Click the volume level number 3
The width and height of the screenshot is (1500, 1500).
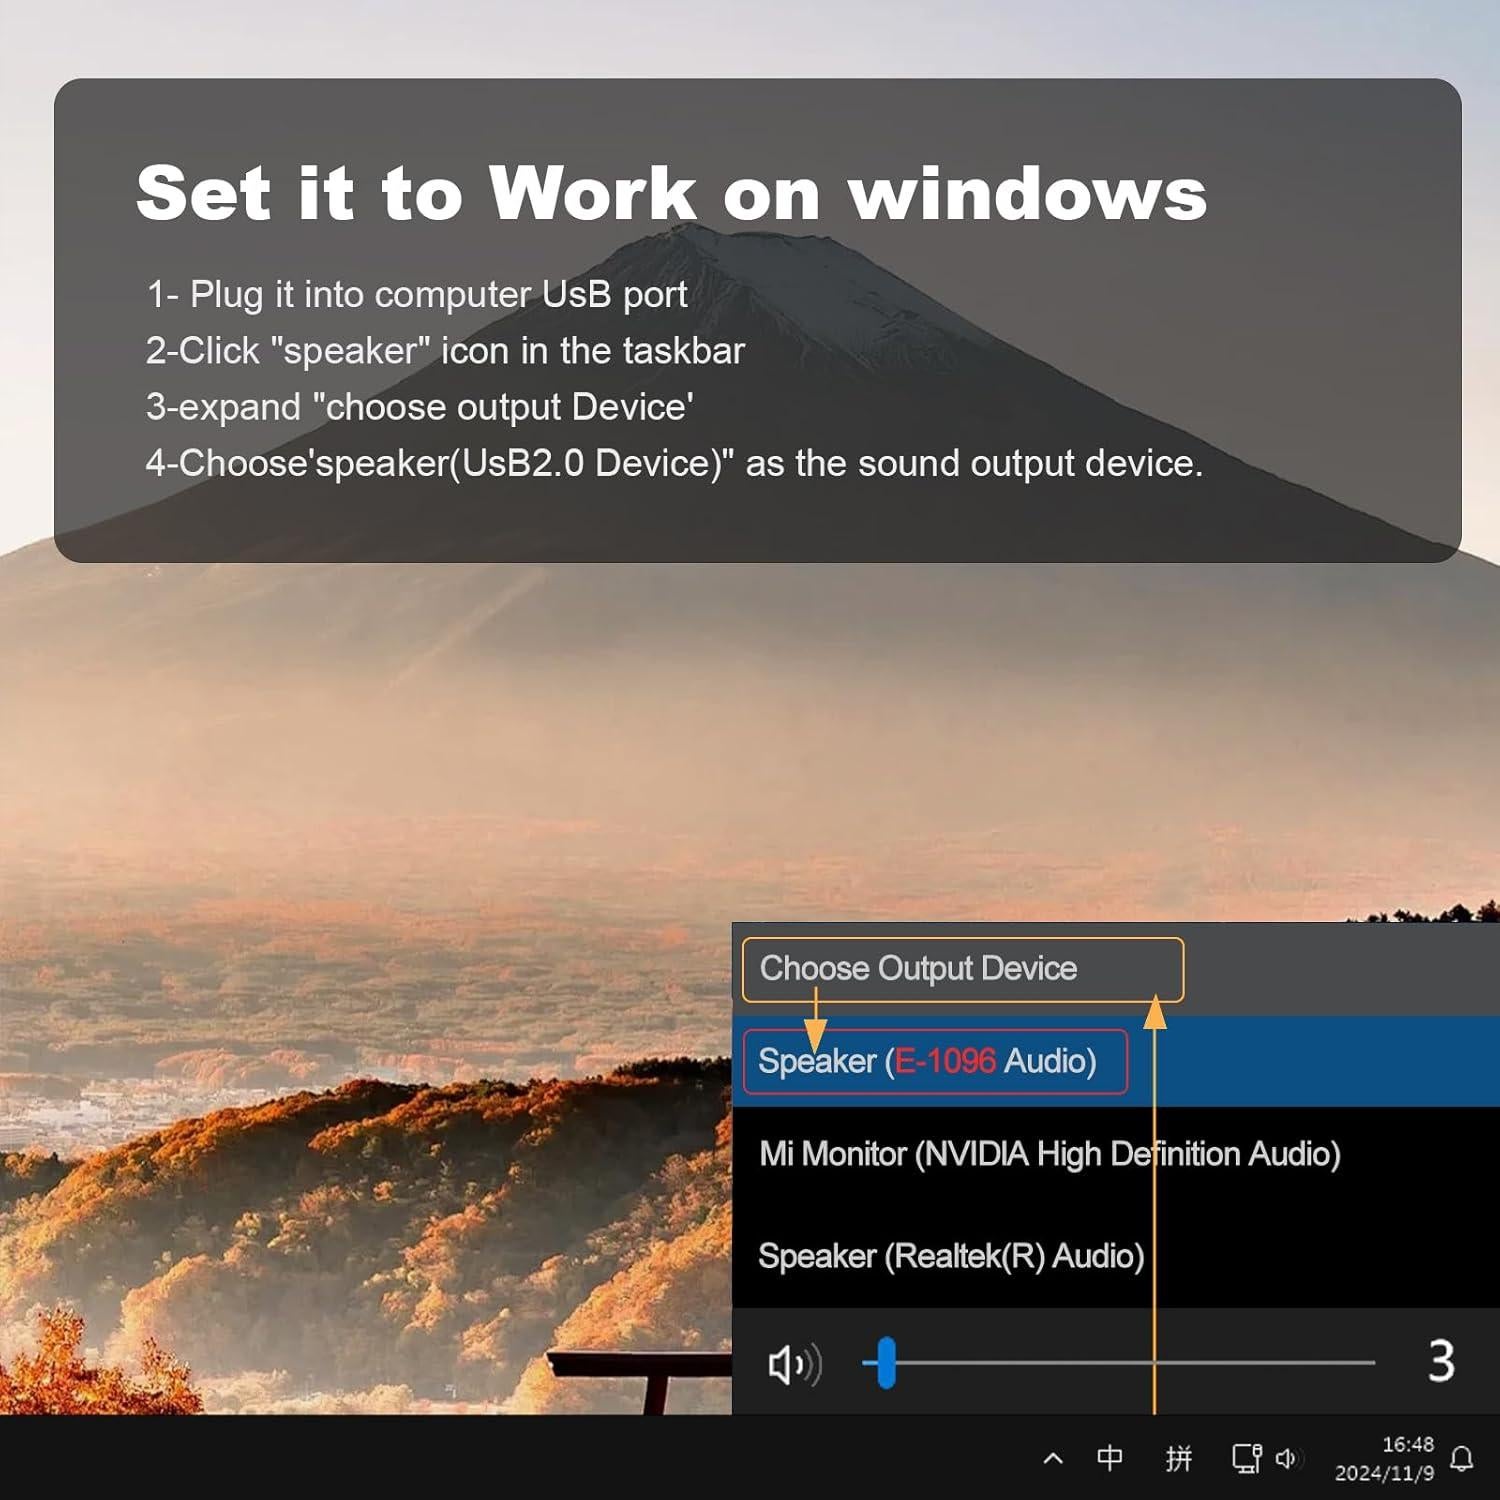pos(1440,1362)
